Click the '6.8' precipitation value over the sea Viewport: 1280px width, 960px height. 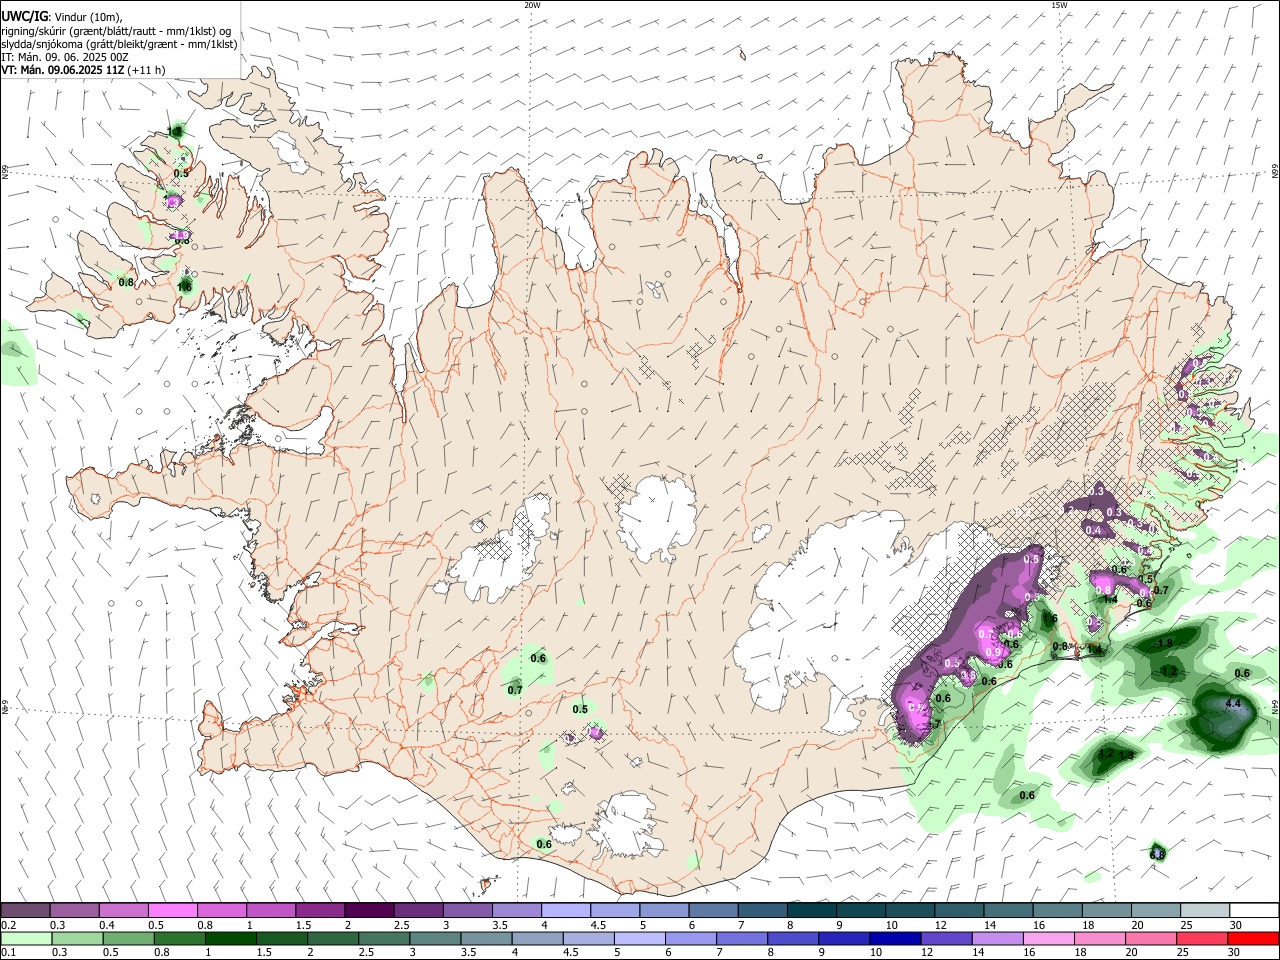click(x=1157, y=854)
